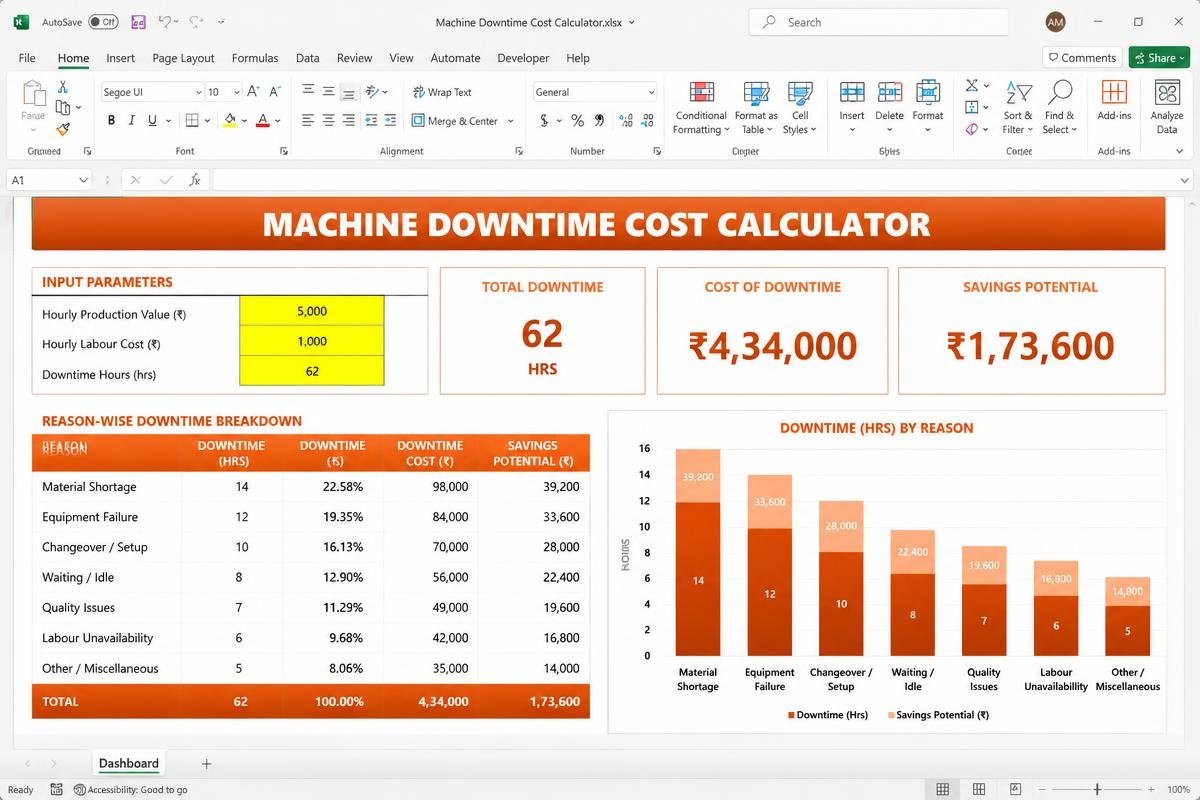
Task: Align text to center
Action: click(x=328, y=120)
